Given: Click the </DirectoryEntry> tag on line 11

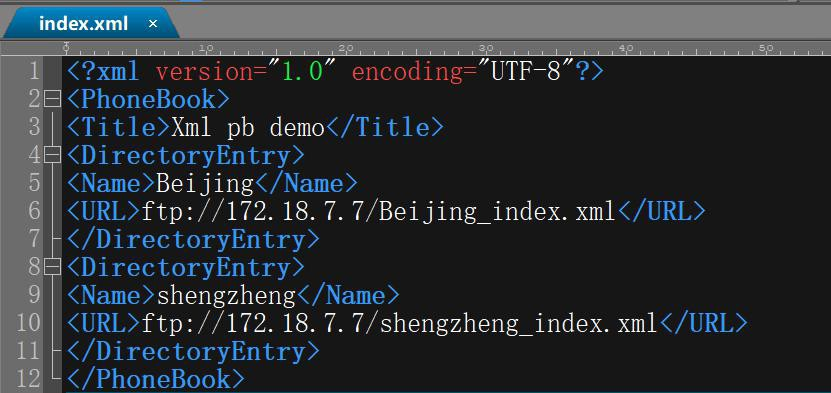Looking at the screenshot, I should coord(193,352).
